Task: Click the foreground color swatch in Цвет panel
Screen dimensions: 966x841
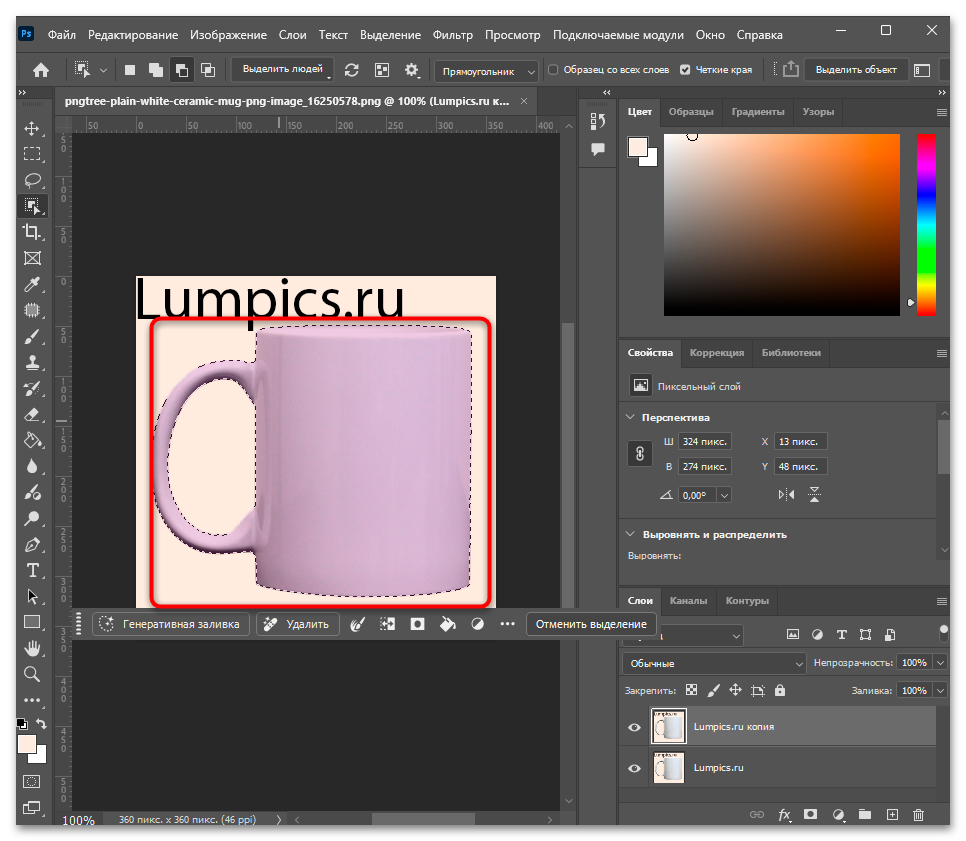Action: pos(638,147)
